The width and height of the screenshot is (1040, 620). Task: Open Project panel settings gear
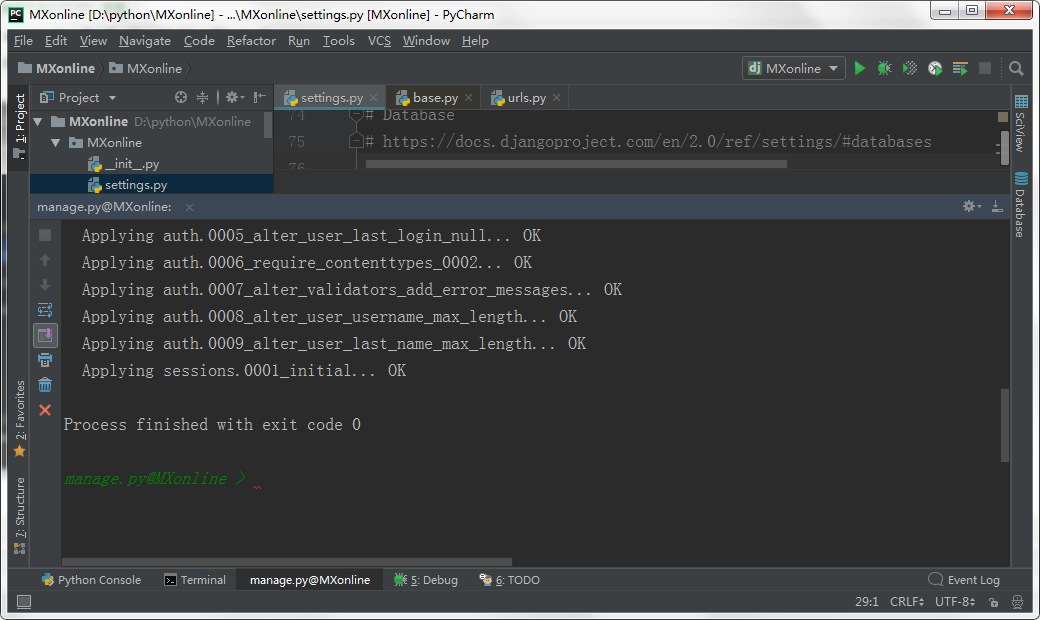click(x=233, y=97)
